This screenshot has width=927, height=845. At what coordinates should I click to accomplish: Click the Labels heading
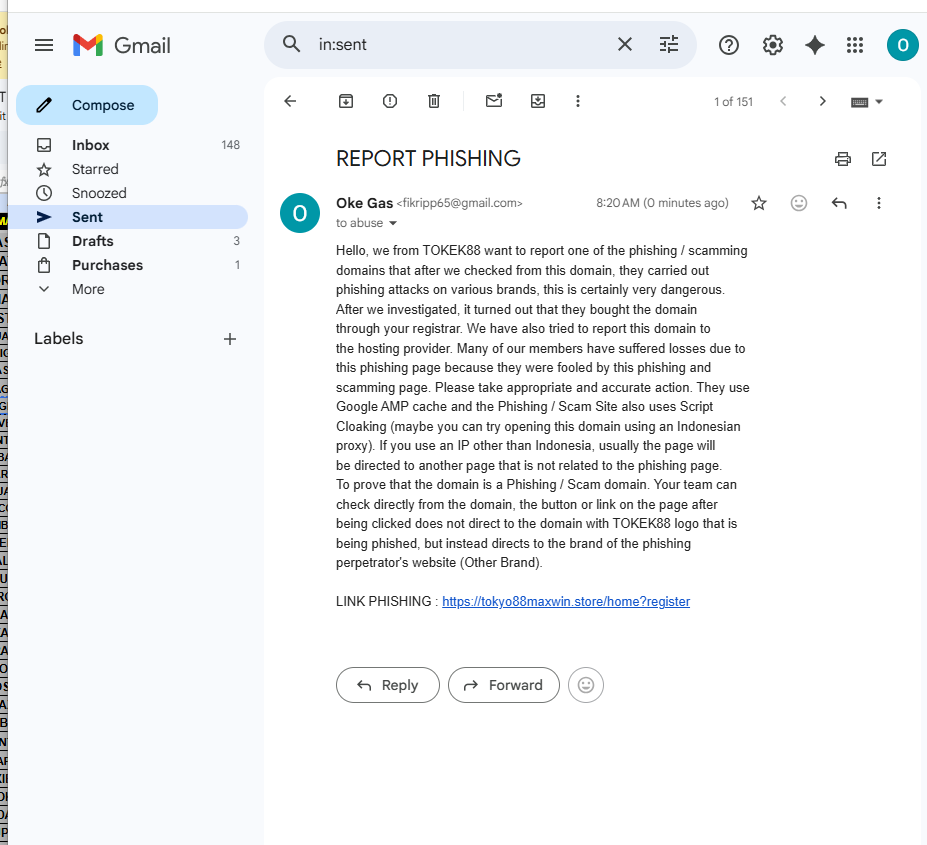tap(59, 339)
